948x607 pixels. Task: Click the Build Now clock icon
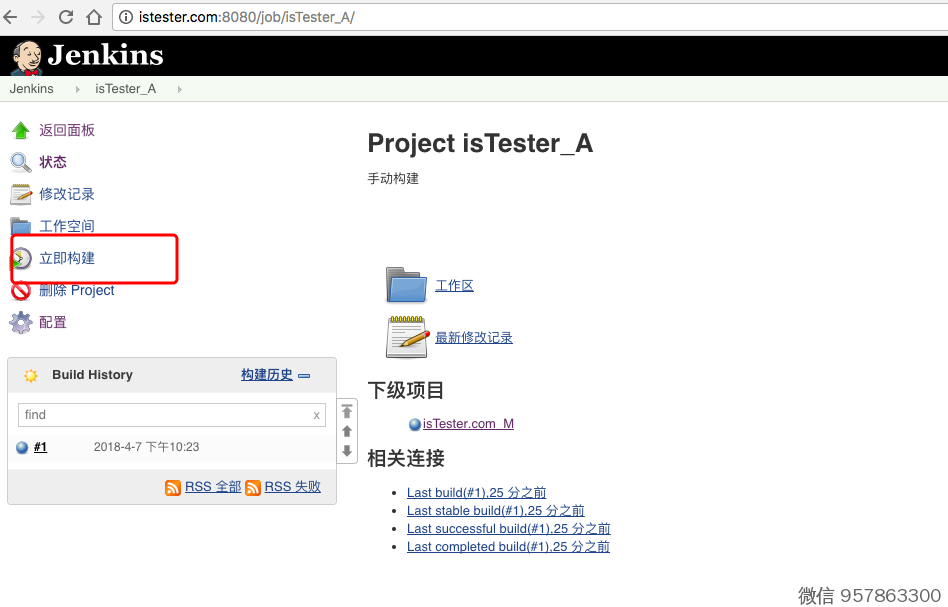click(x=21, y=259)
